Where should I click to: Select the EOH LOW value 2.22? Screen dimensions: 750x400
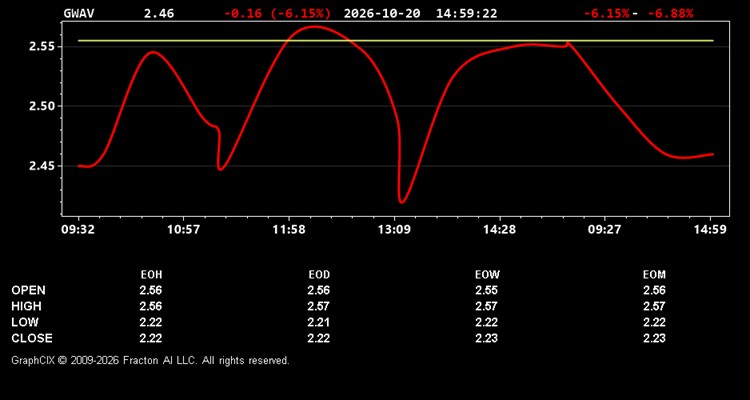coord(151,322)
